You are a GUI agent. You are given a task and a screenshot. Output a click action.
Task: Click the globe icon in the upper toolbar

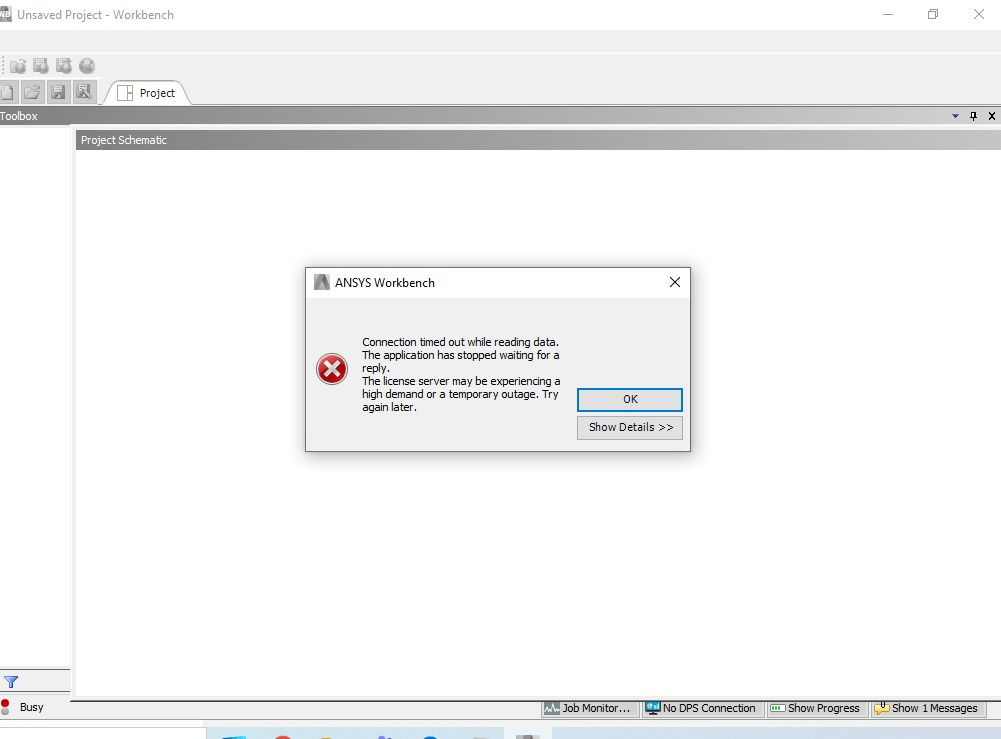point(87,65)
